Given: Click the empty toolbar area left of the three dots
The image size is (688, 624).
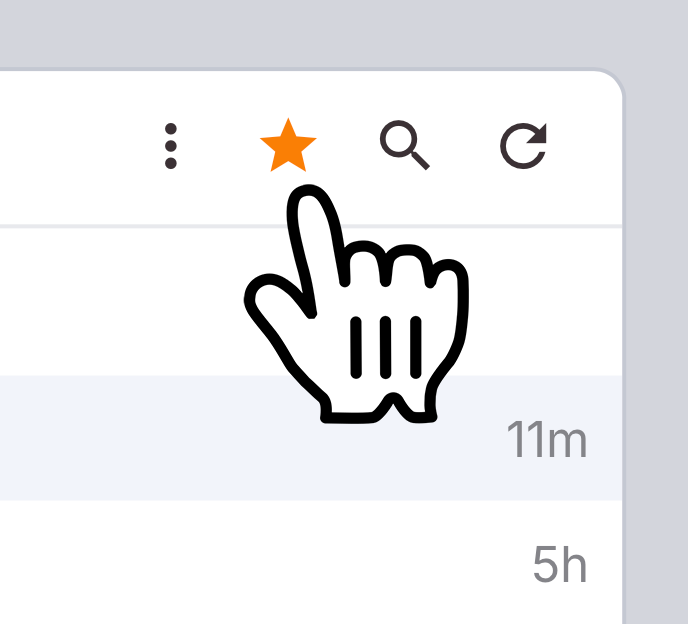Looking at the screenshot, I should click(x=79, y=147).
